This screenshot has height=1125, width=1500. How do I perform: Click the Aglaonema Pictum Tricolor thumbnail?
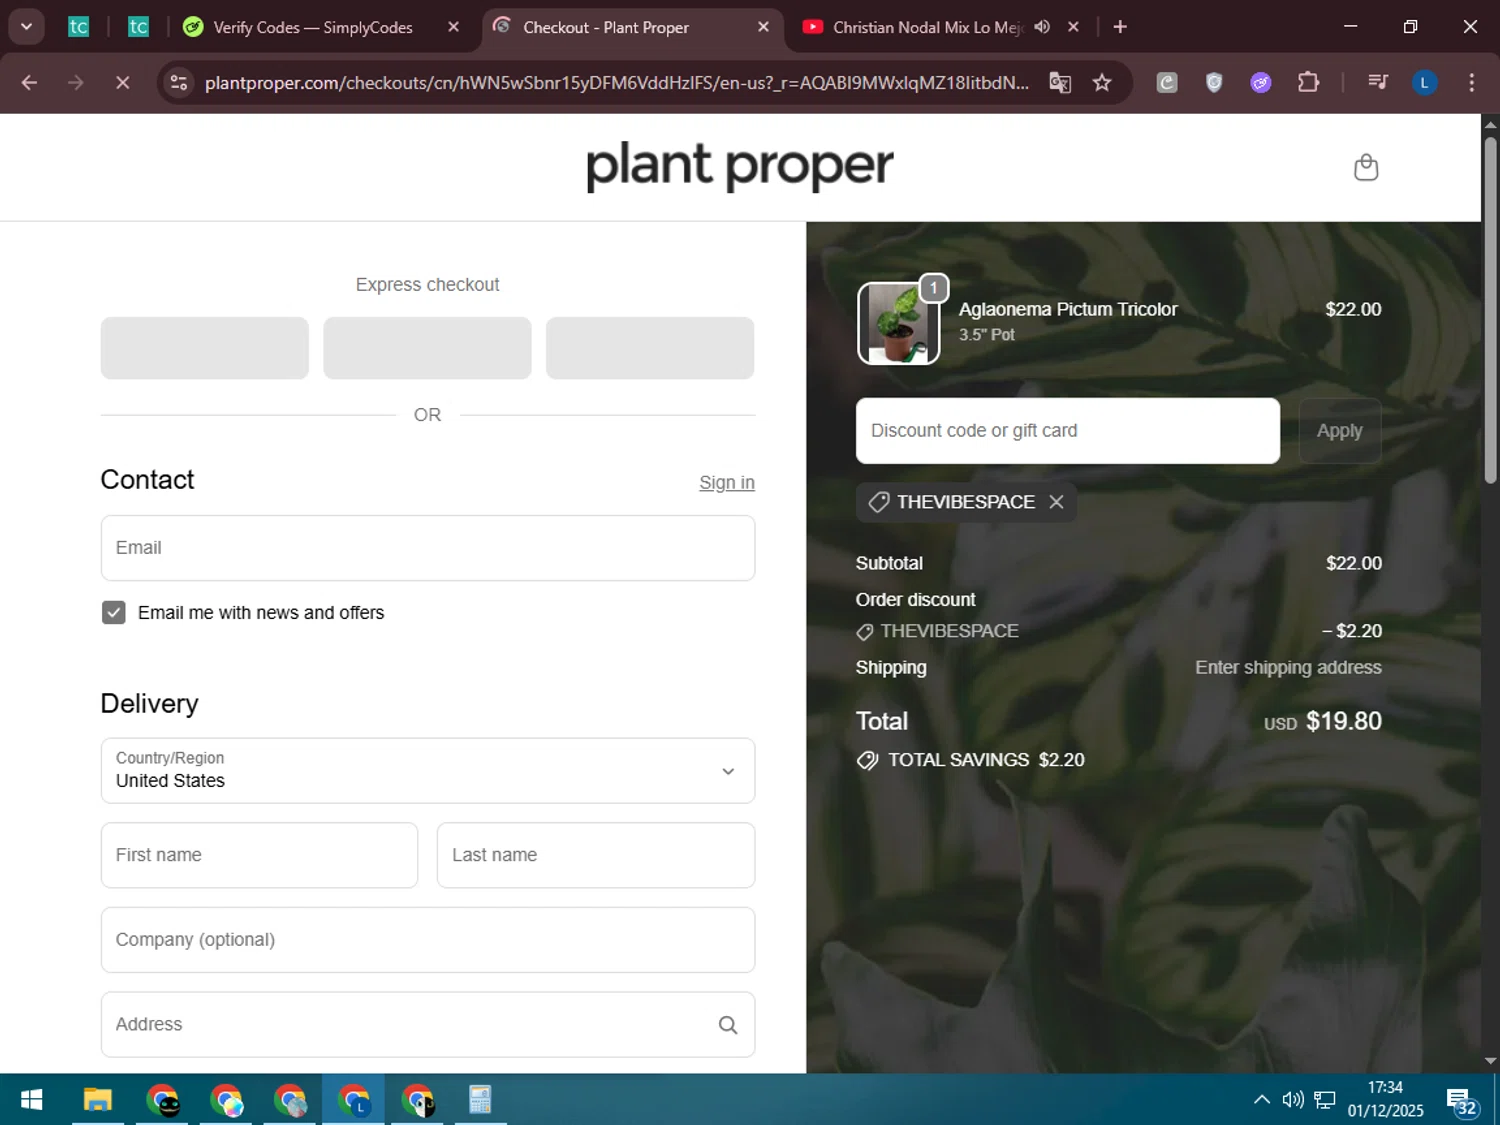coord(898,323)
